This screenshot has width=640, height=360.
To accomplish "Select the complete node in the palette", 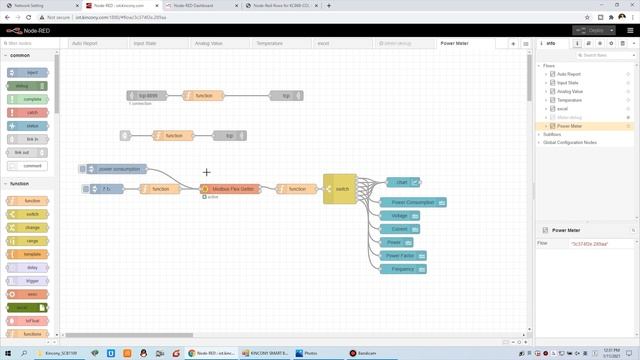I will 27,99.
